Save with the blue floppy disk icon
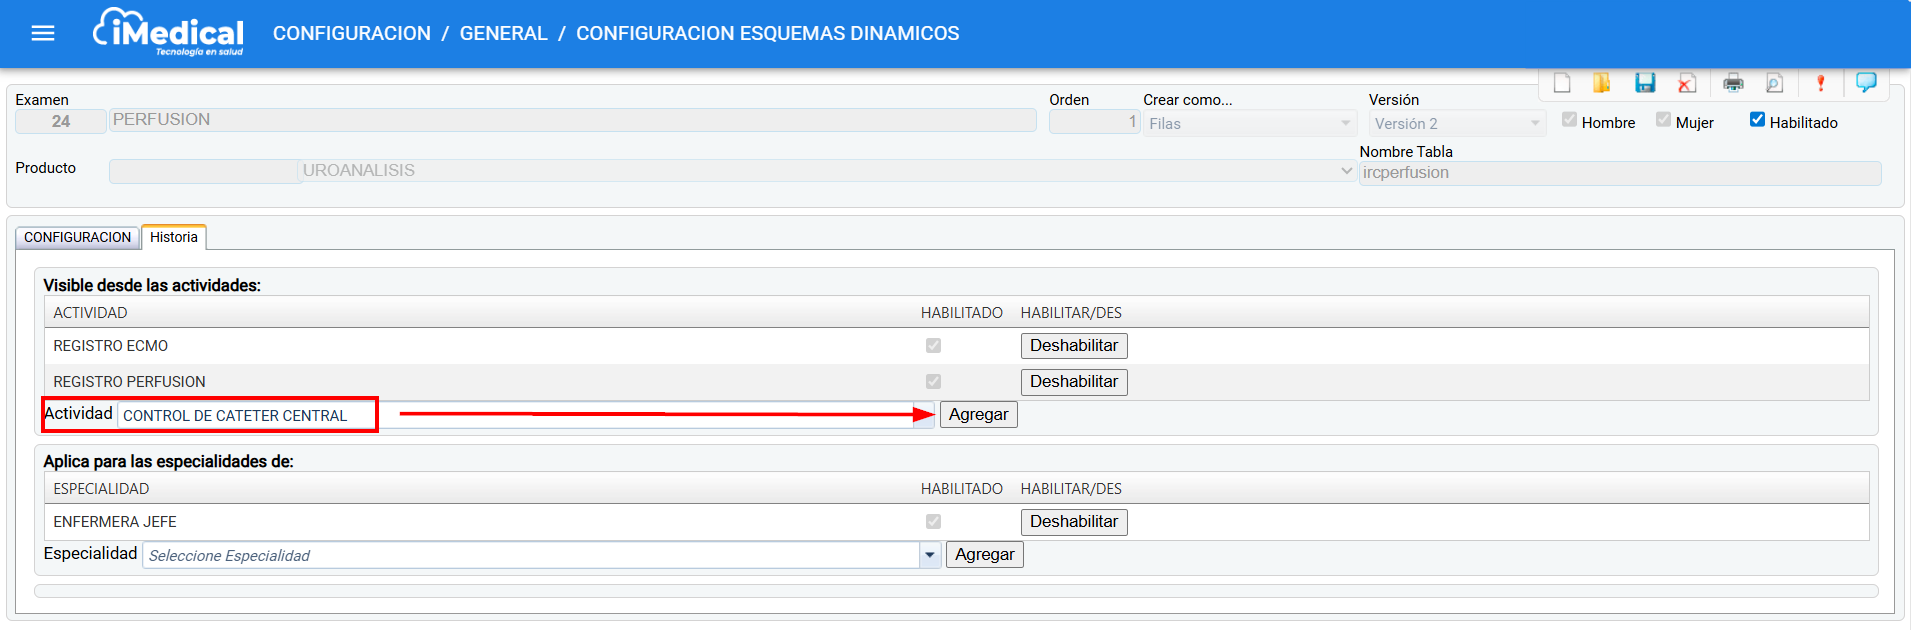The height and width of the screenshot is (630, 1911). tap(1645, 83)
